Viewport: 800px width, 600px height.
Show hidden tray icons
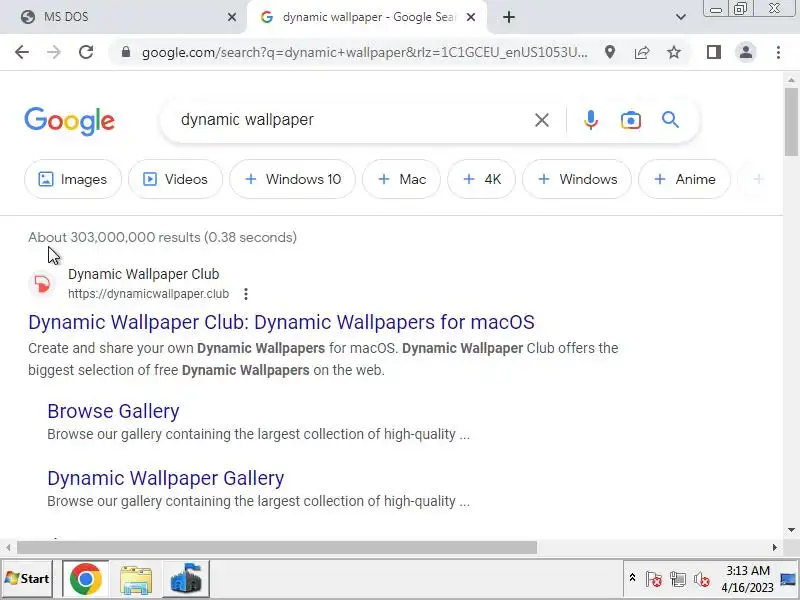pos(632,578)
